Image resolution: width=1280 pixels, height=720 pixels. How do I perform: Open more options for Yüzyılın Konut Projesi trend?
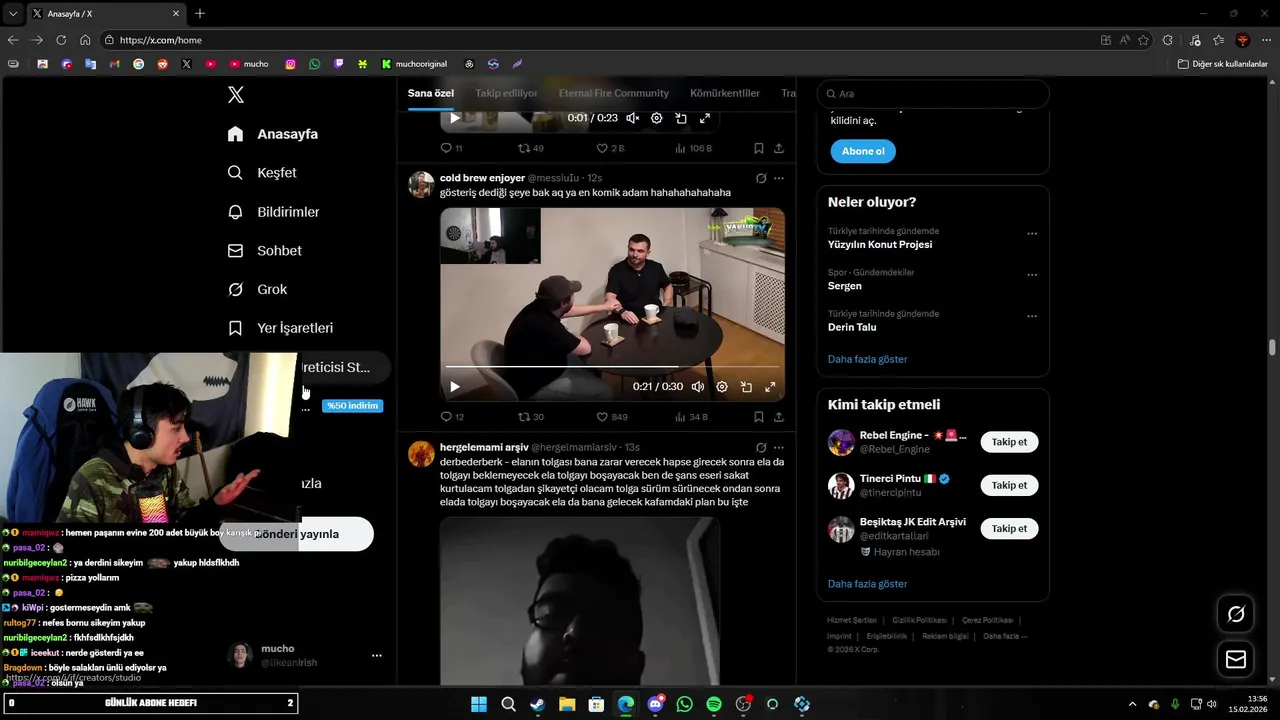pyautogui.click(x=1032, y=233)
